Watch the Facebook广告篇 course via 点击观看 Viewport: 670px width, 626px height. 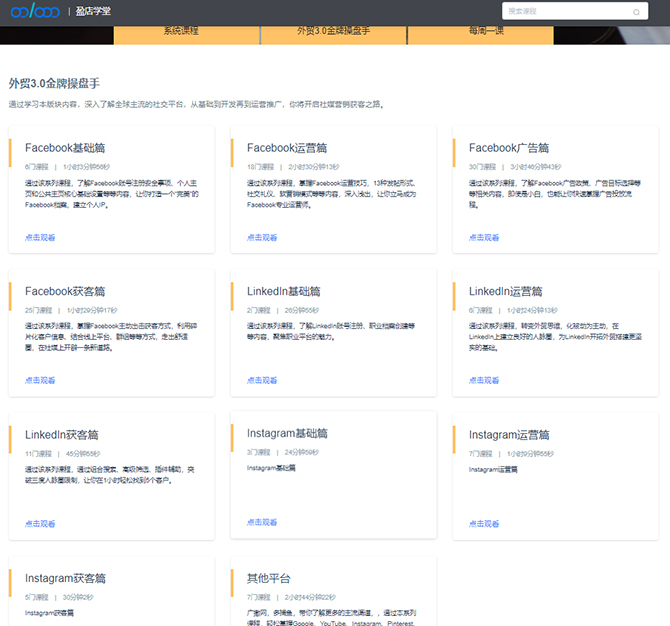[x=484, y=238]
